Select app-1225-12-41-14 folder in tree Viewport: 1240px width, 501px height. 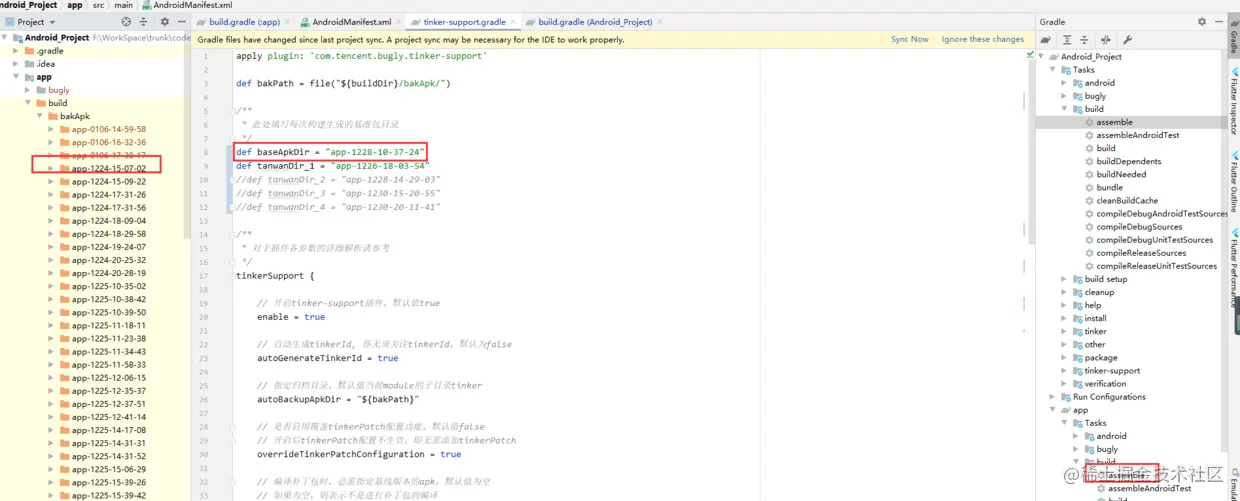pyautogui.click(x=108, y=416)
